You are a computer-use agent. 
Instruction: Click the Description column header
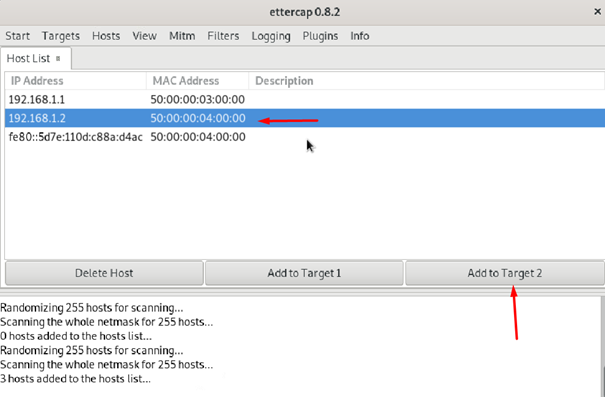426,81
